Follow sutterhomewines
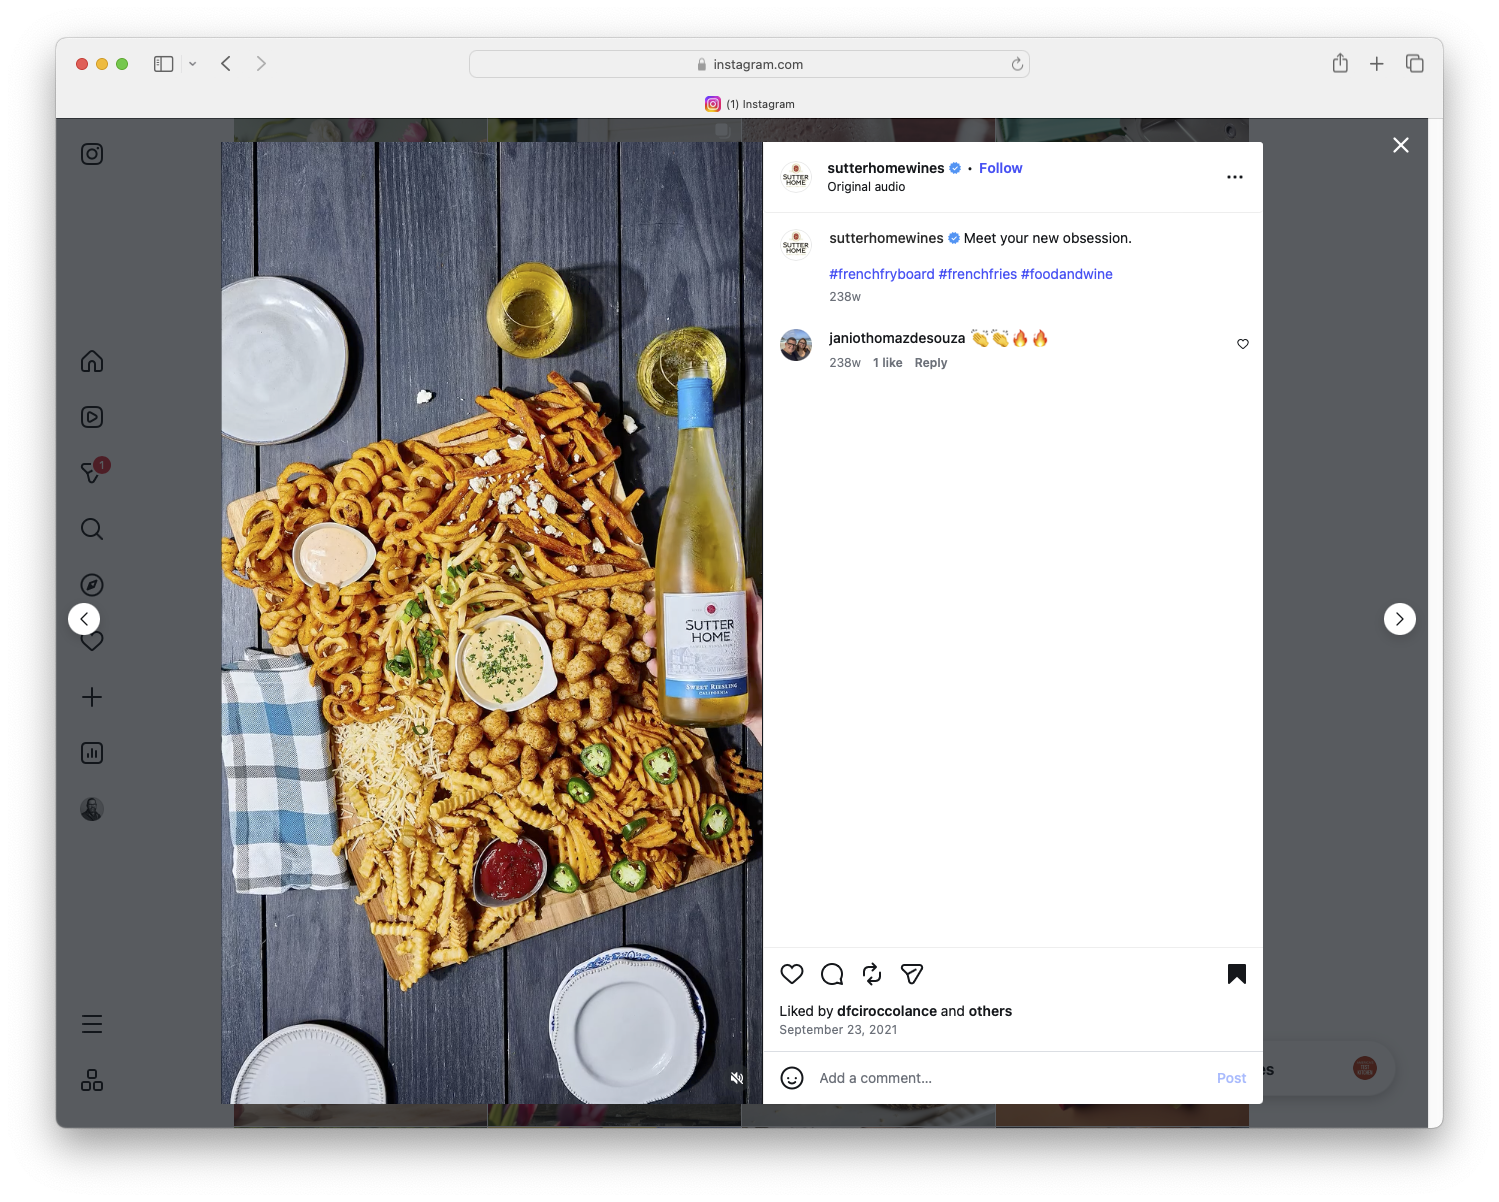Viewport: 1499px width, 1202px height. tap(1000, 168)
